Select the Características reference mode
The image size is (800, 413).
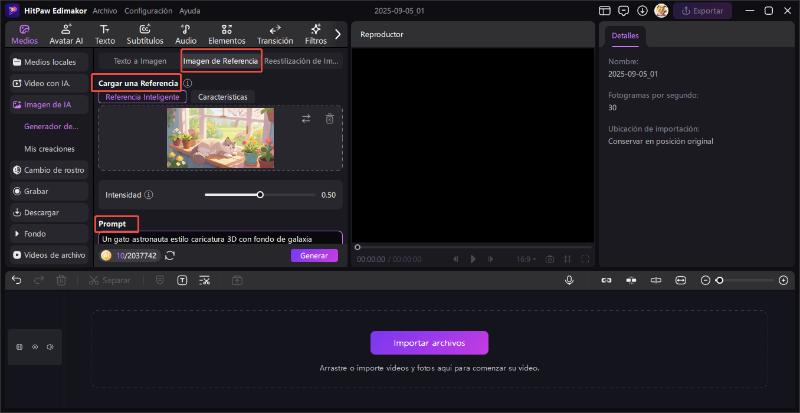pyautogui.click(x=222, y=98)
